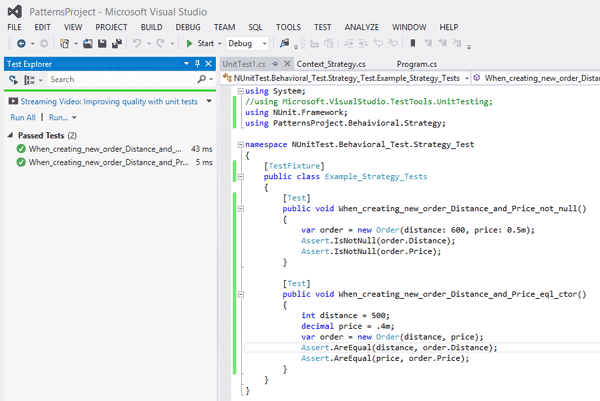
Task: Click the Find in Files toolbar icon
Action: tap(284, 43)
